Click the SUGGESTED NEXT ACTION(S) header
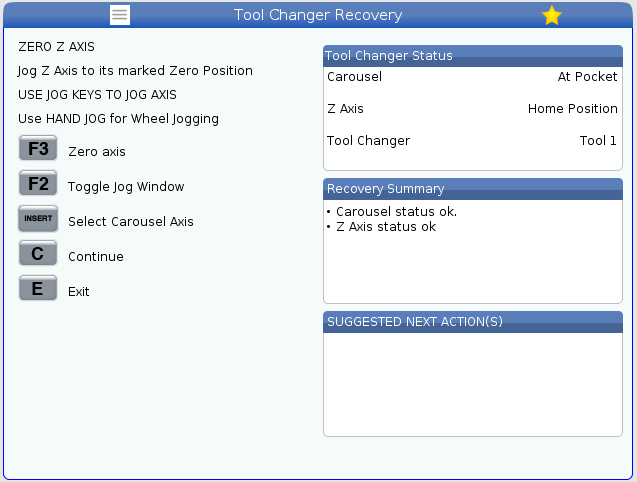637x482 pixels. coord(473,322)
